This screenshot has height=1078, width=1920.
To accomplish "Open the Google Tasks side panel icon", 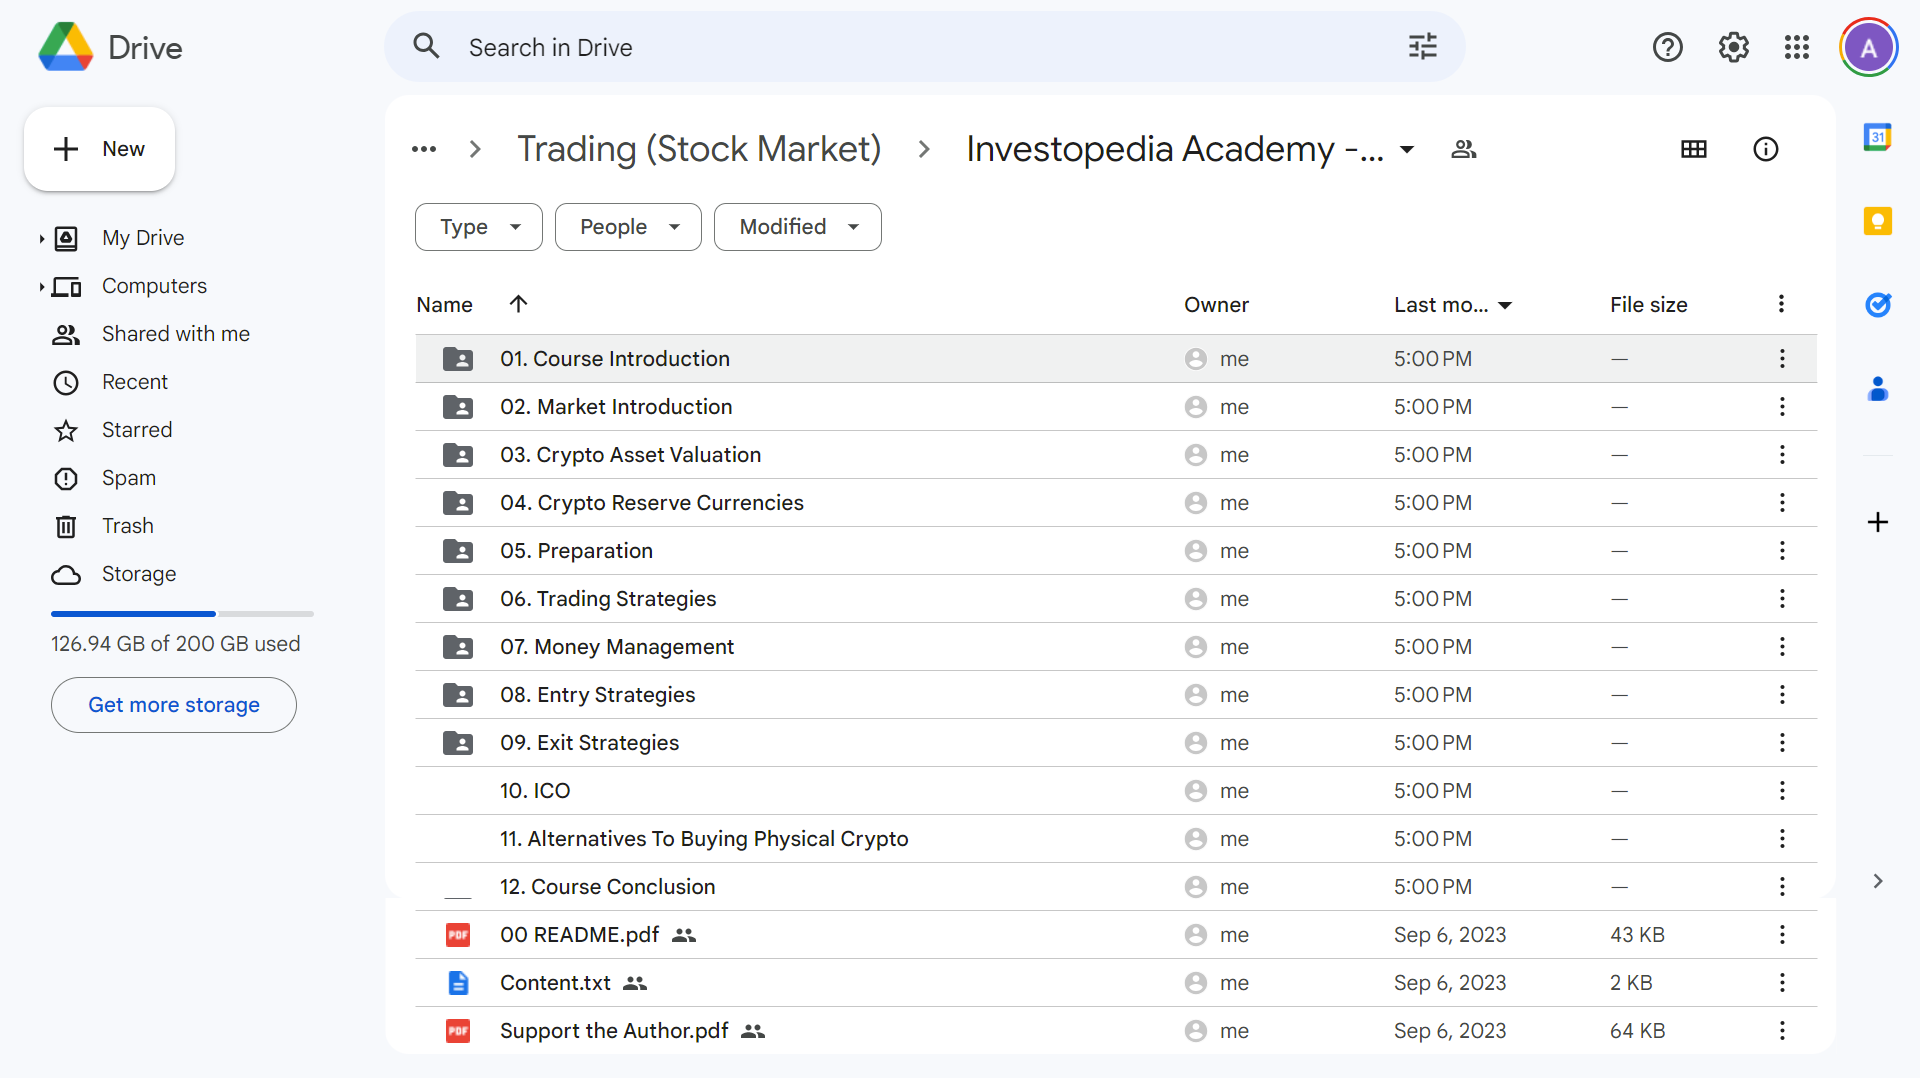I will point(1877,304).
